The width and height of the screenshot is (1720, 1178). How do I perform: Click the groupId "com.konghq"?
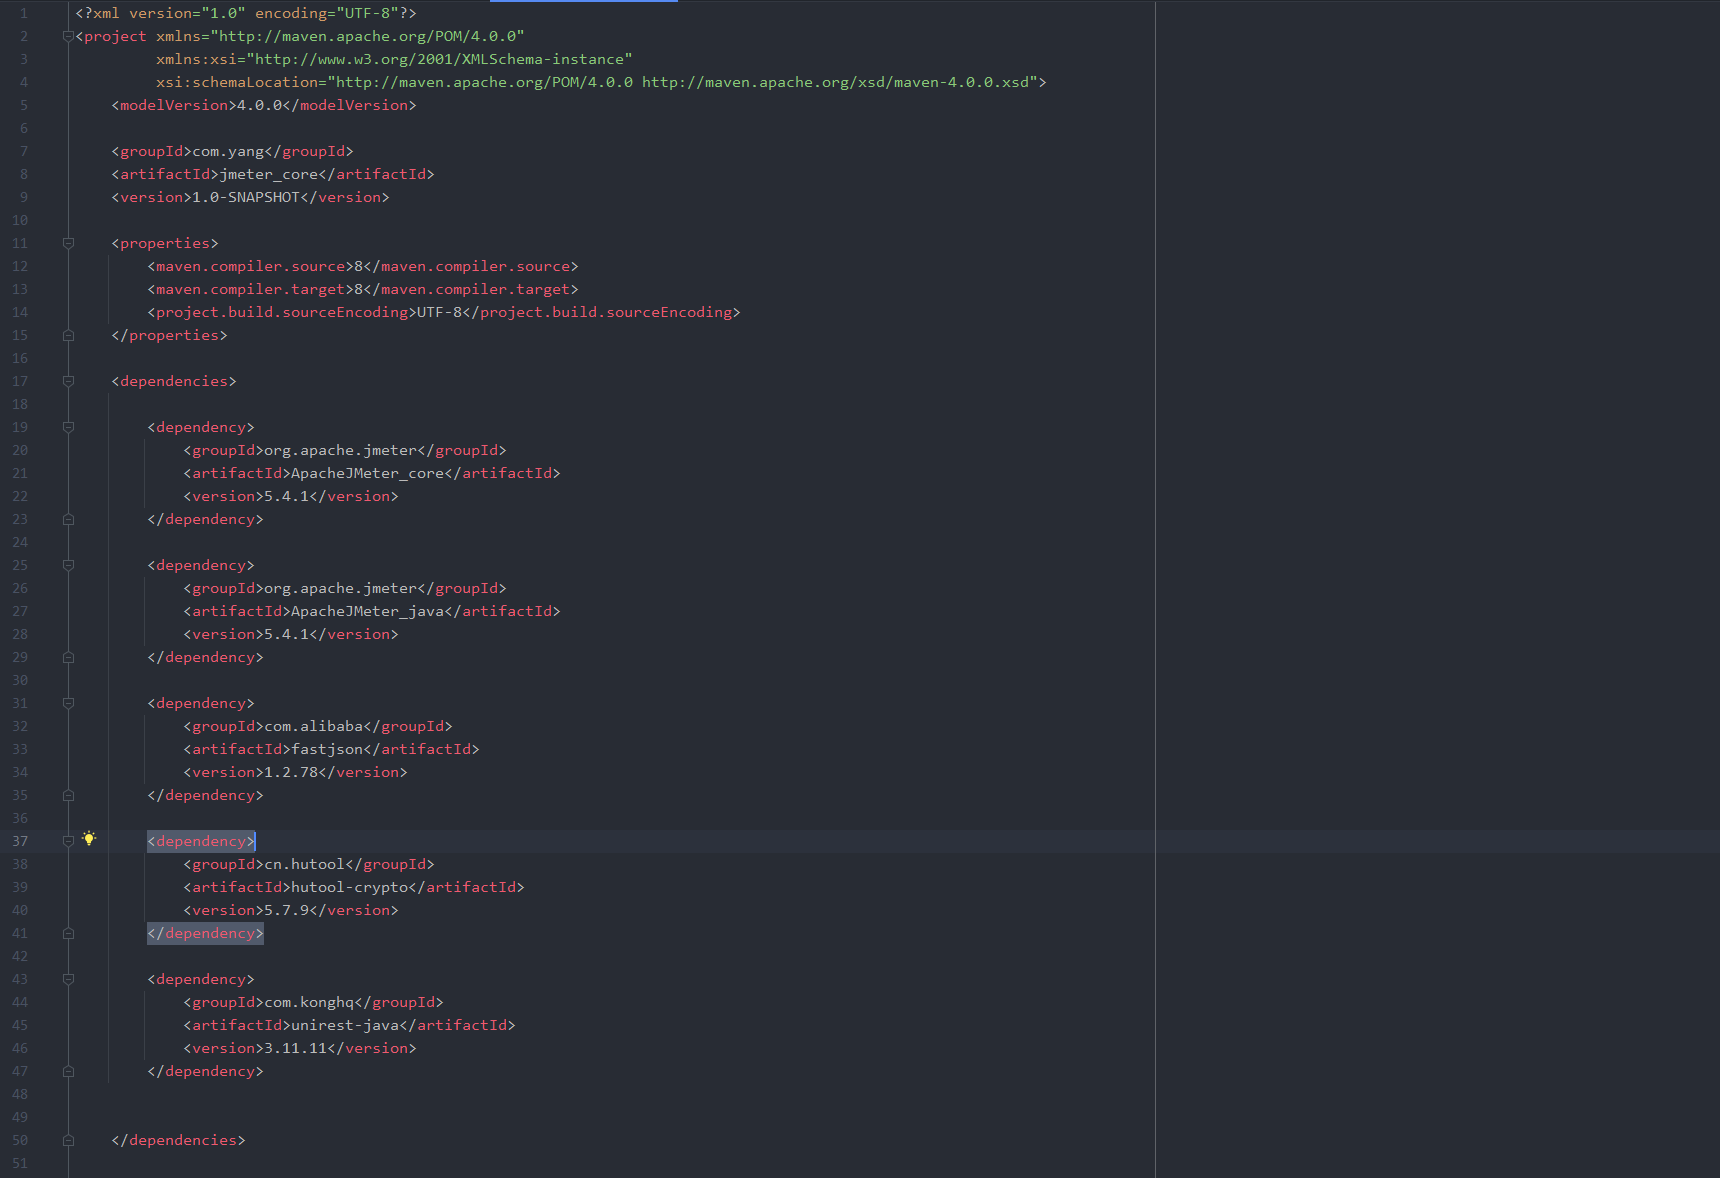[309, 1002]
